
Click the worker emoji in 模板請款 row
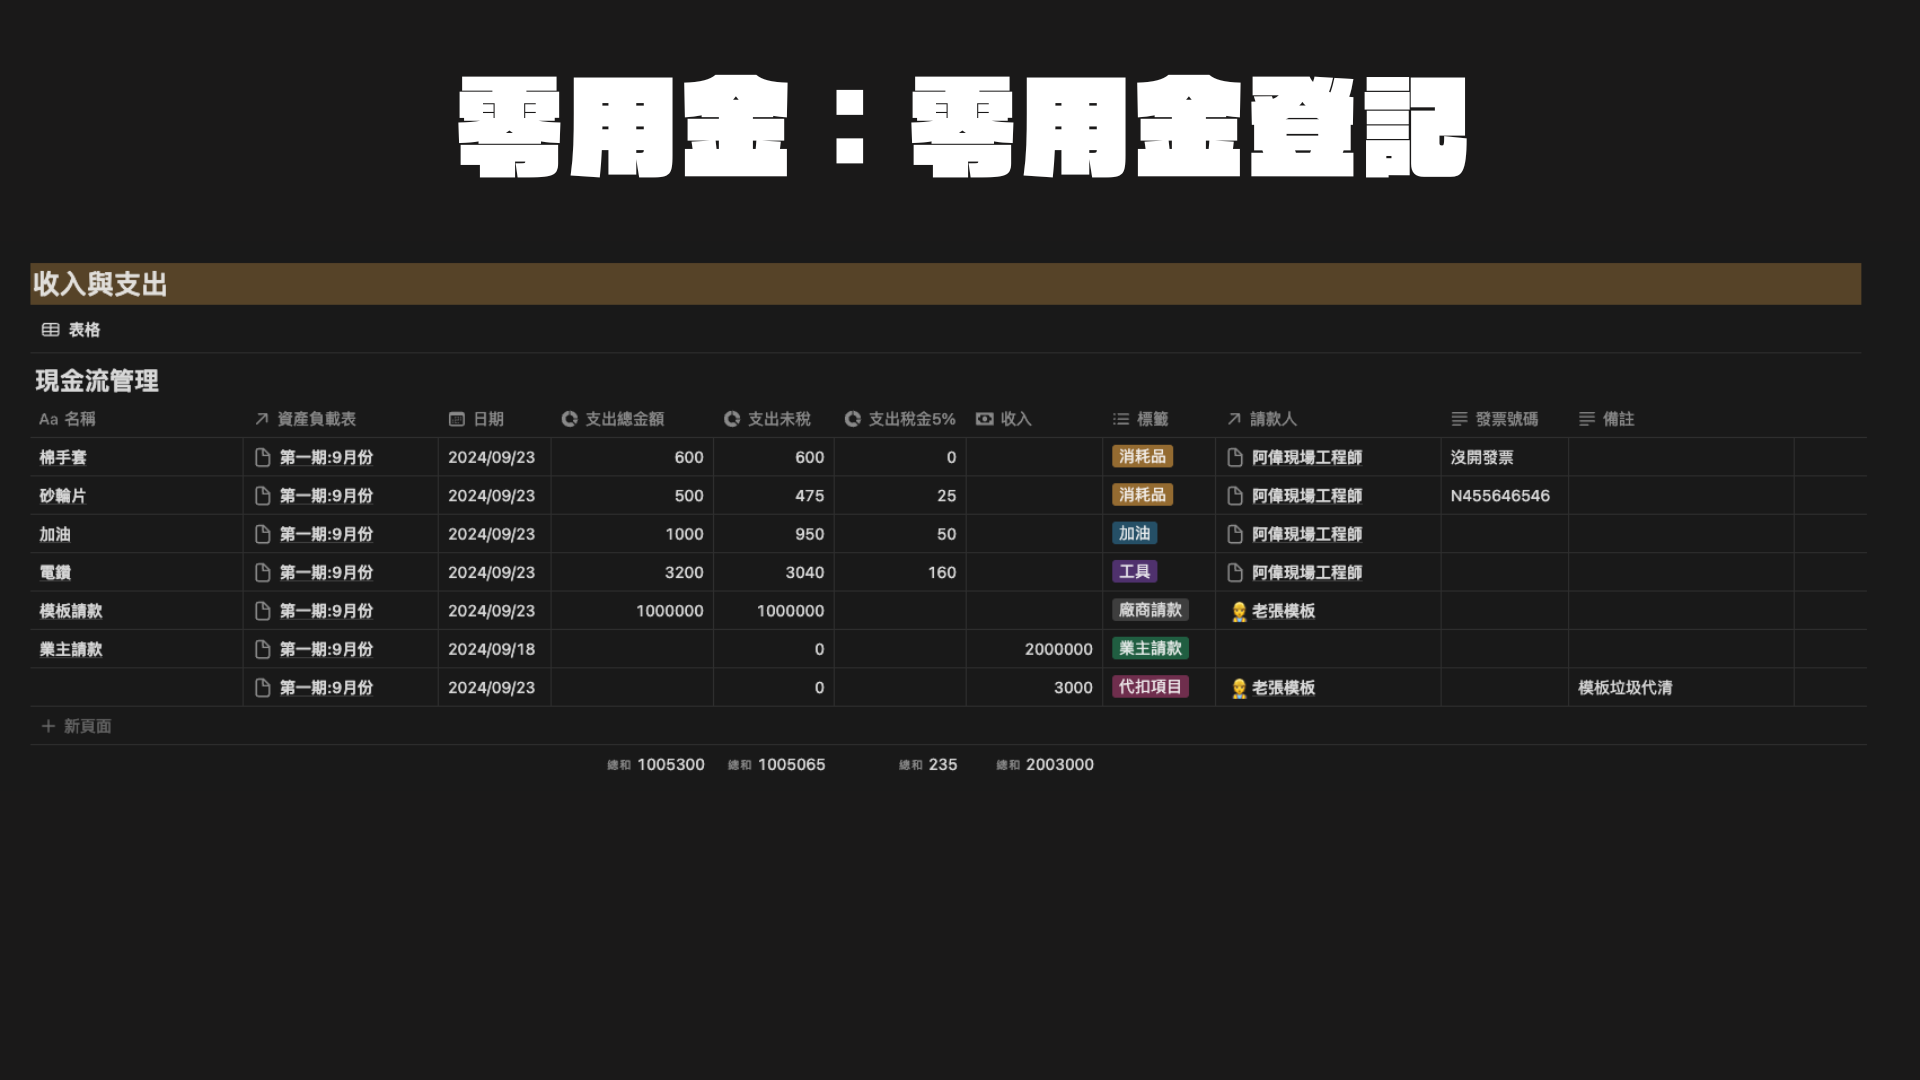1239,611
